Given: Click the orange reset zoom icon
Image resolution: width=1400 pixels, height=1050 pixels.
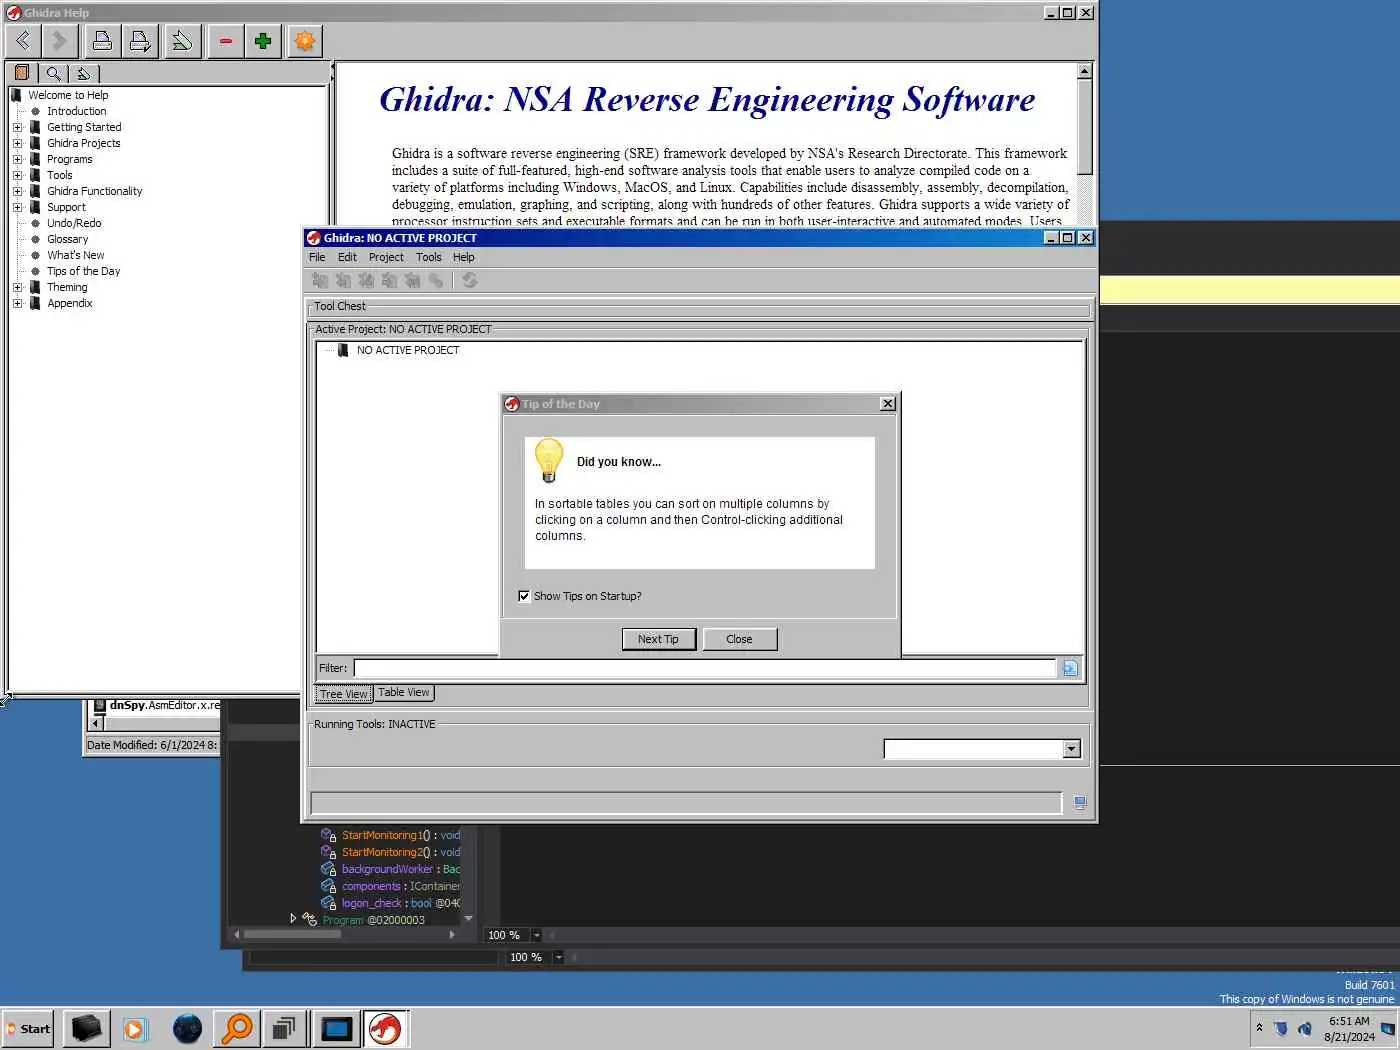Looking at the screenshot, I should pos(305,41).
